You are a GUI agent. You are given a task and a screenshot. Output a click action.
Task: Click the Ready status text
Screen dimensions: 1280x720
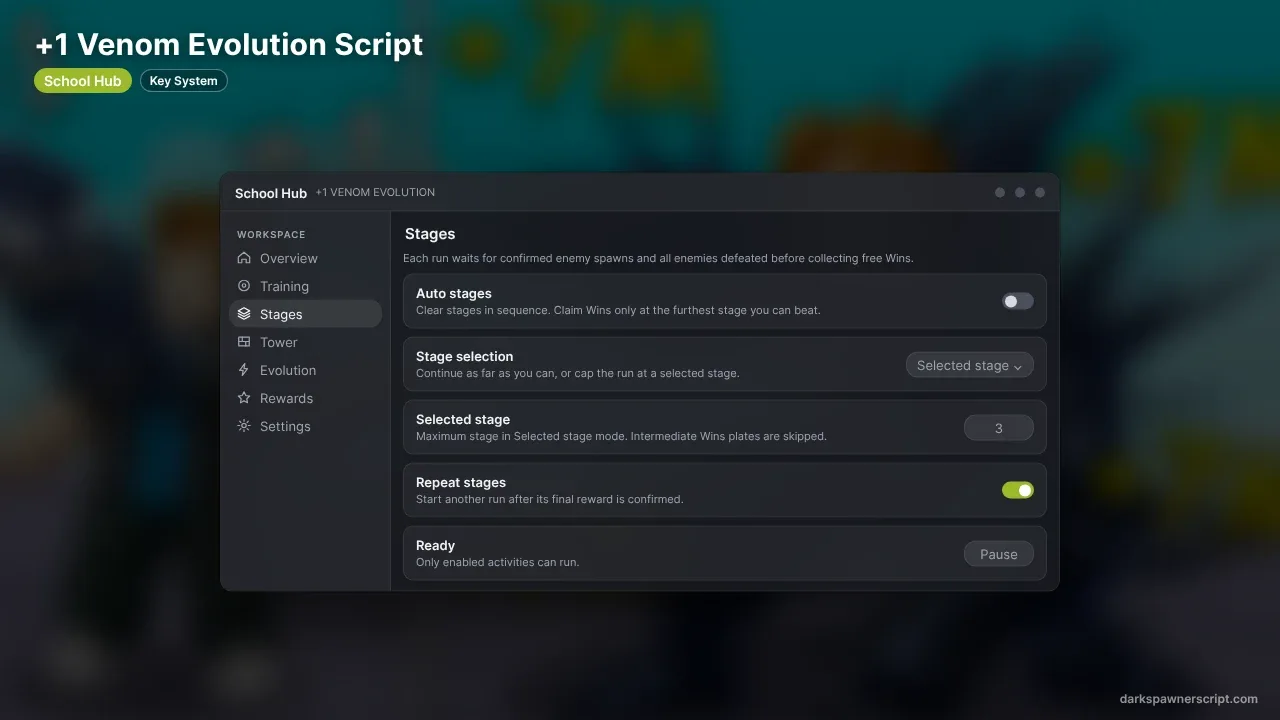(435, 546)
